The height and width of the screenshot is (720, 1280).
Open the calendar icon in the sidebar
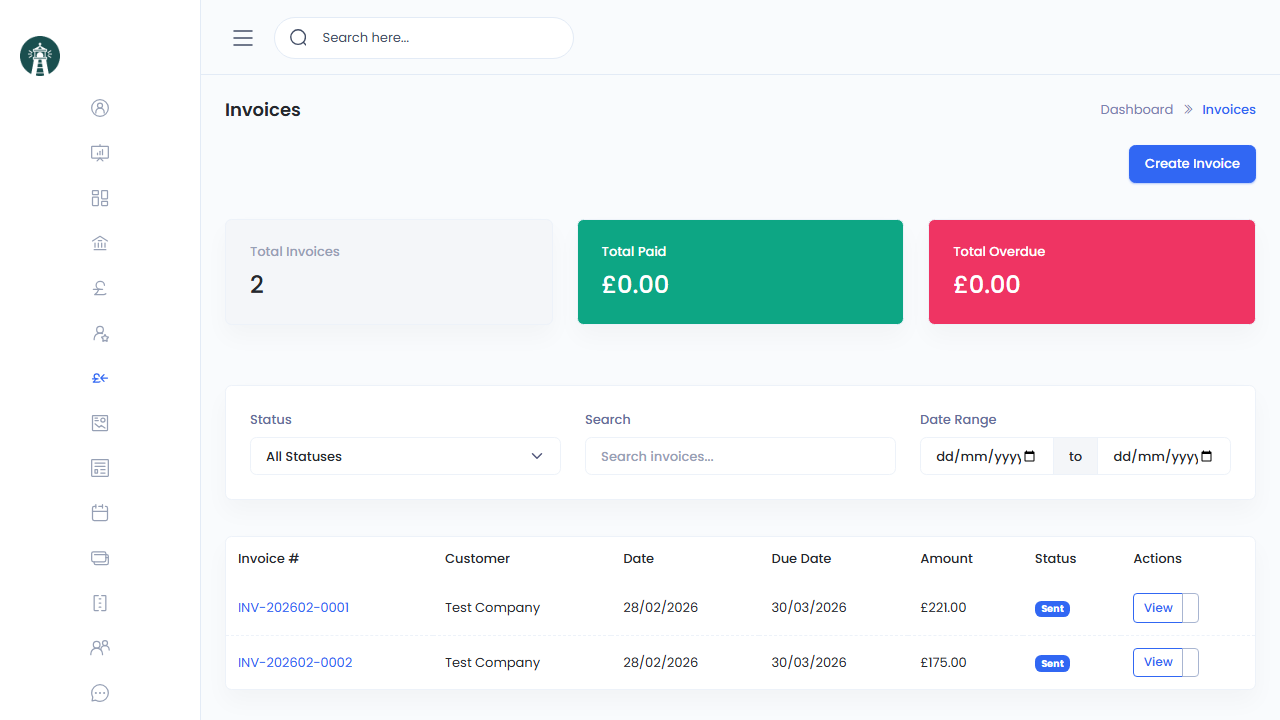click(99, 513)
